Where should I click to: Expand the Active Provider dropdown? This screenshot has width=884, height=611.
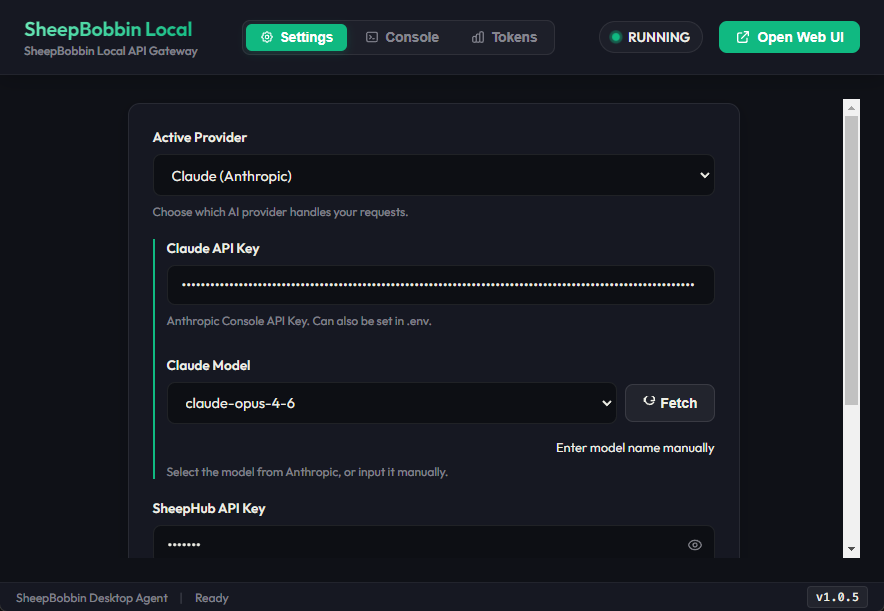point(434,175)
